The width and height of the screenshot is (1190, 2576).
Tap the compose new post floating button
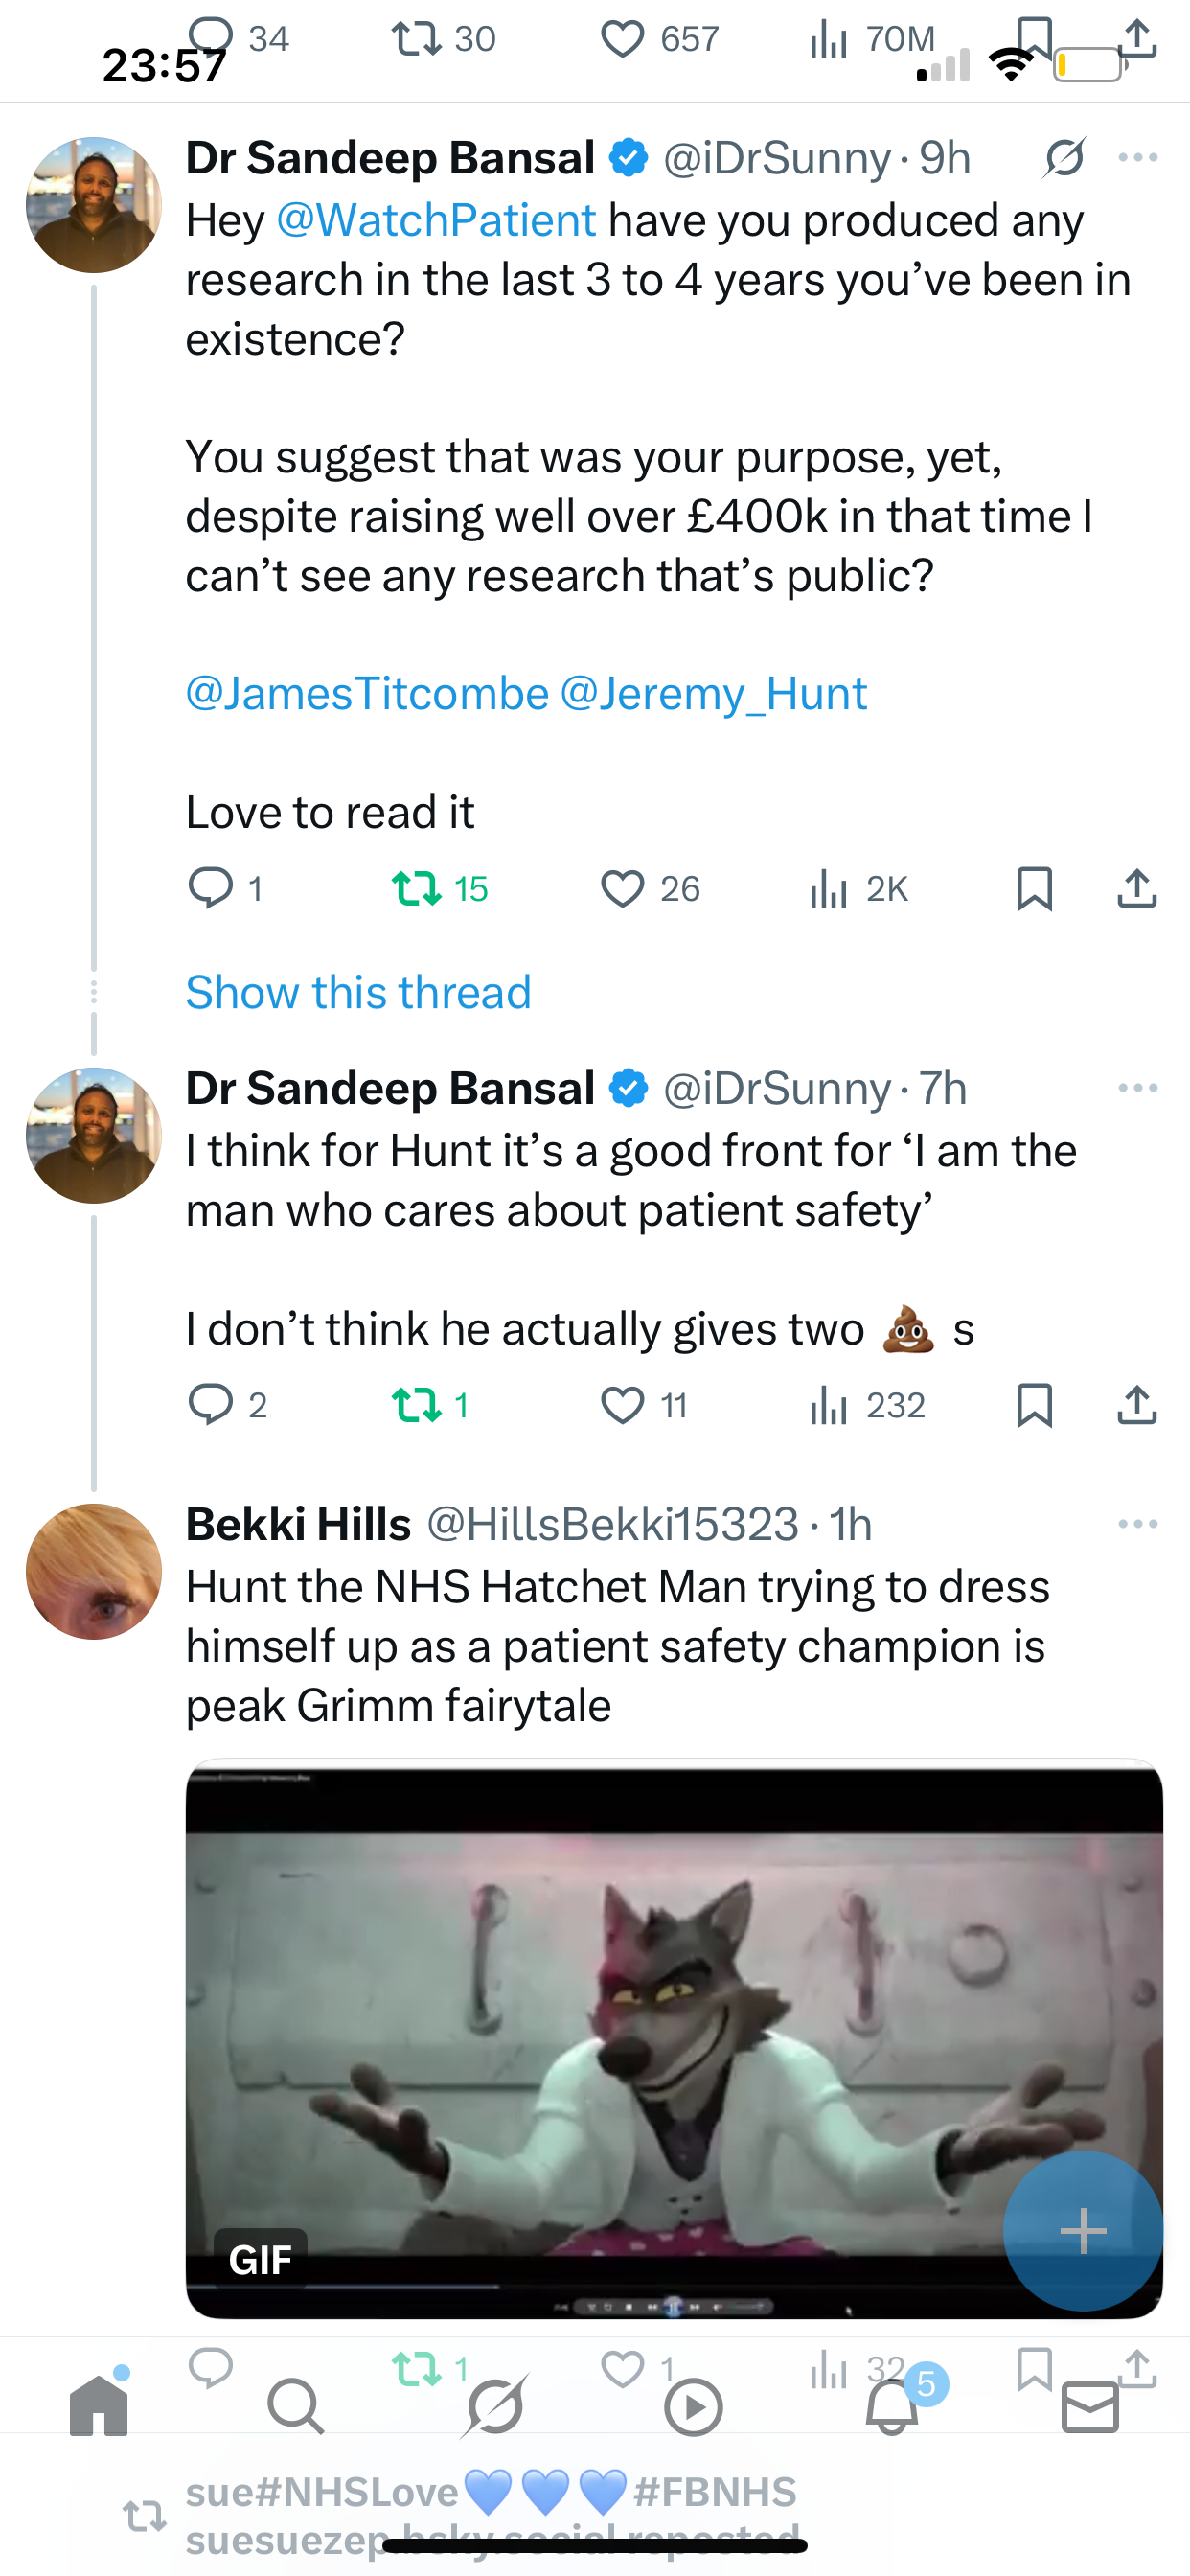click(1083, 2230)
